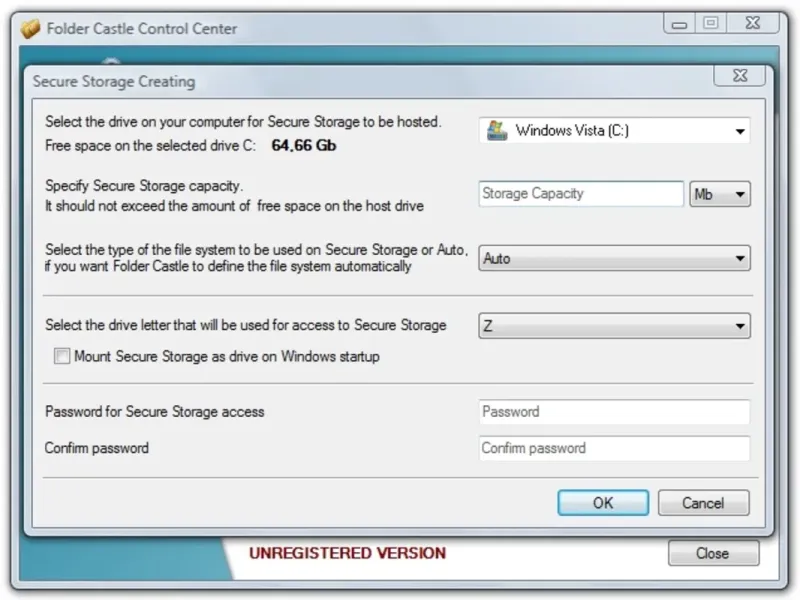The width and height of the screenshot is (800, 600).
Task: Click the 64,66 Gb free space value
Action: [x=304, y=145]
